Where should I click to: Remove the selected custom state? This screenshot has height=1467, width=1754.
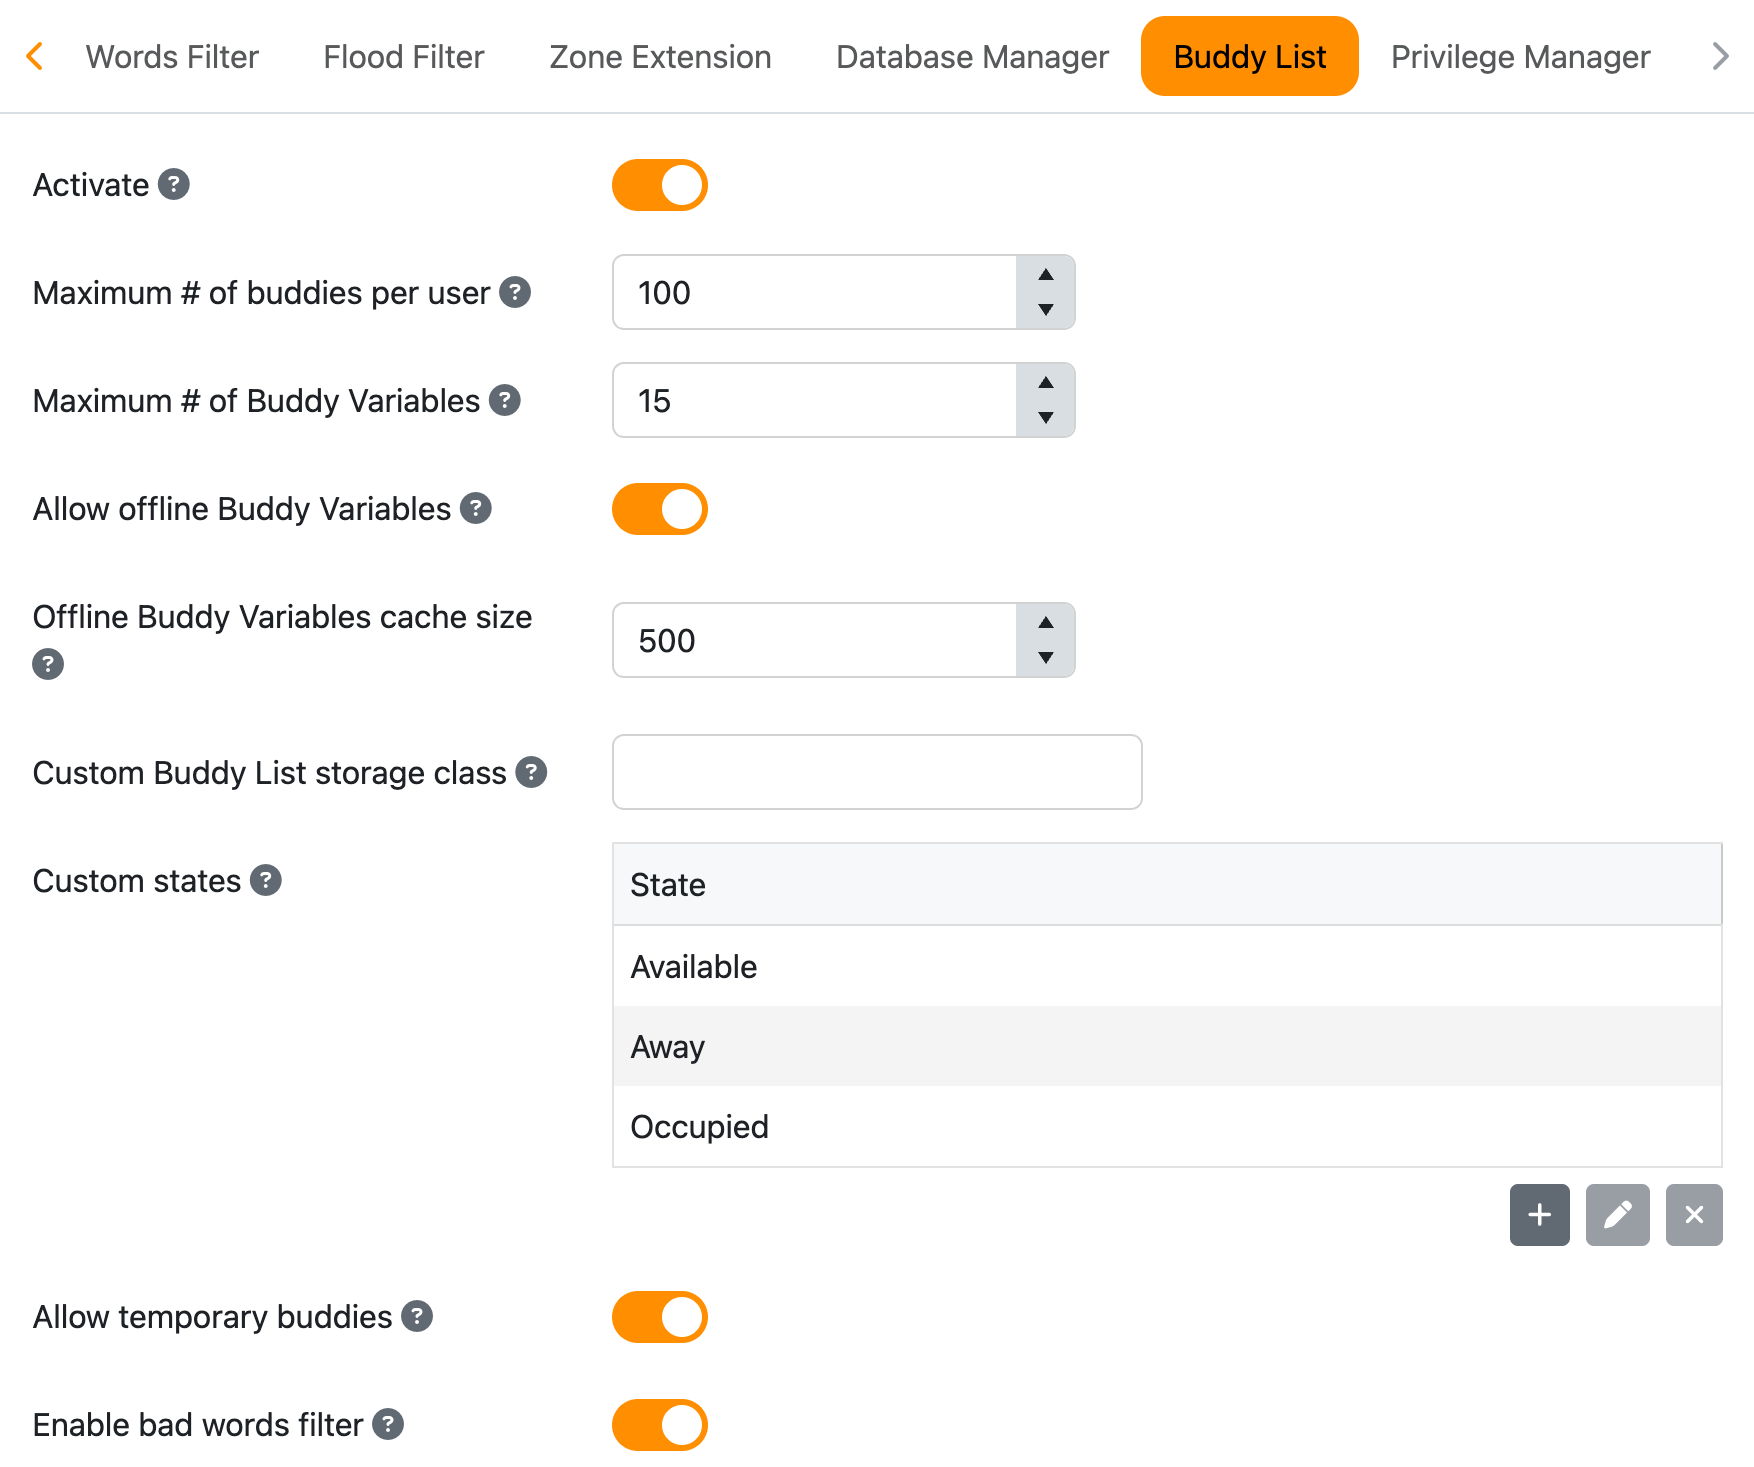click(x=1693, y=1215)
